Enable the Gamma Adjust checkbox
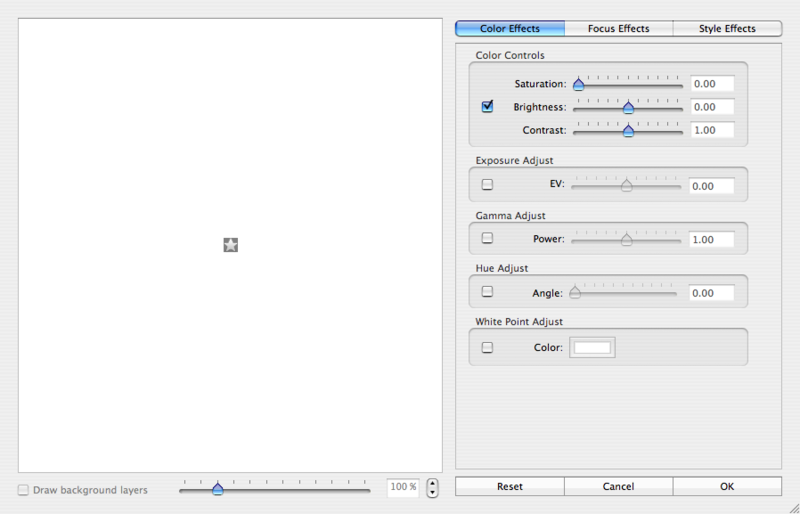Screen dimensions: 800x514 point(487,238)
